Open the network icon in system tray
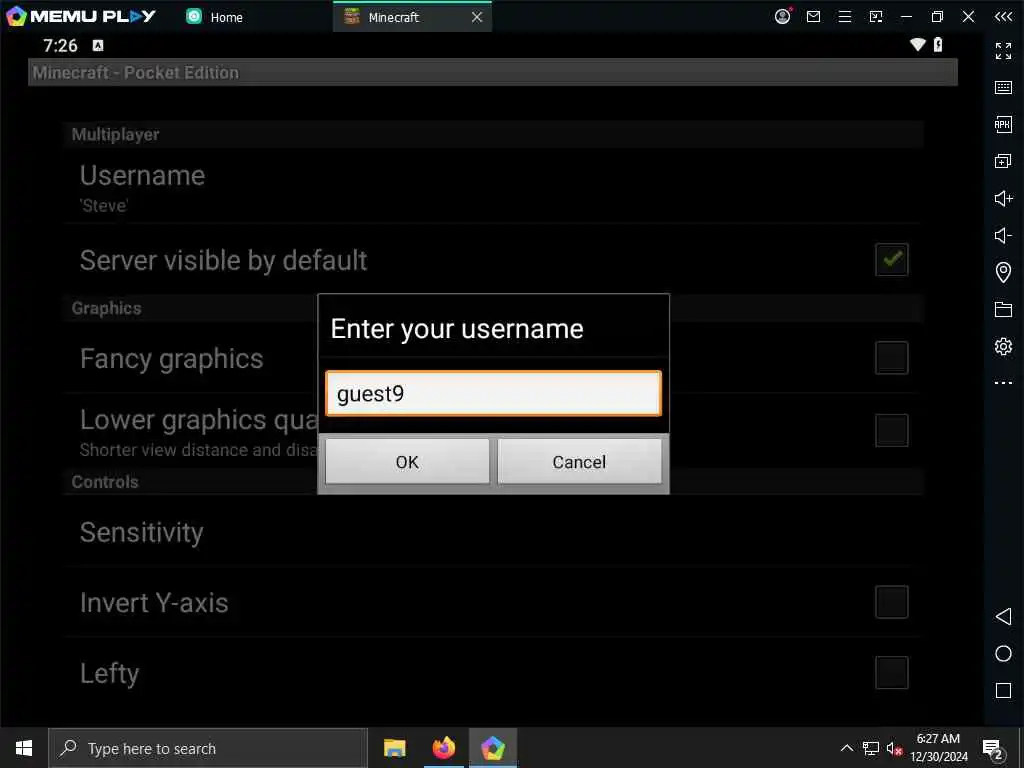 [871, 748]
